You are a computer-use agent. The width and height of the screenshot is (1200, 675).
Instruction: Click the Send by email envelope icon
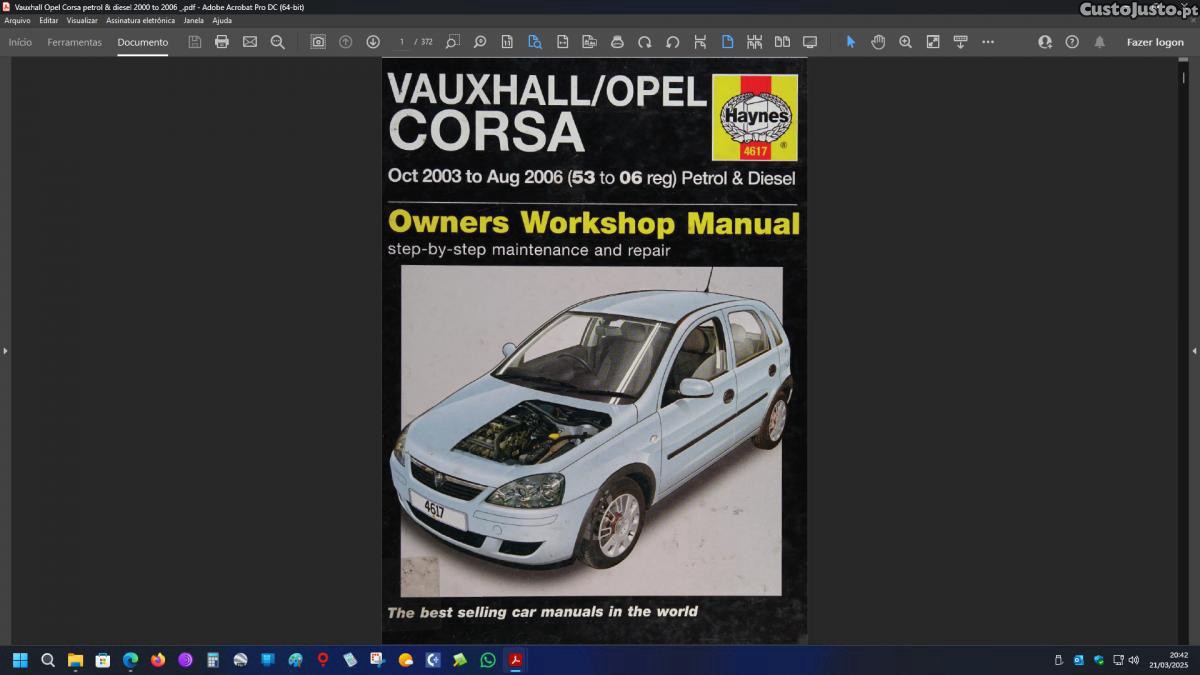[250, 42]
